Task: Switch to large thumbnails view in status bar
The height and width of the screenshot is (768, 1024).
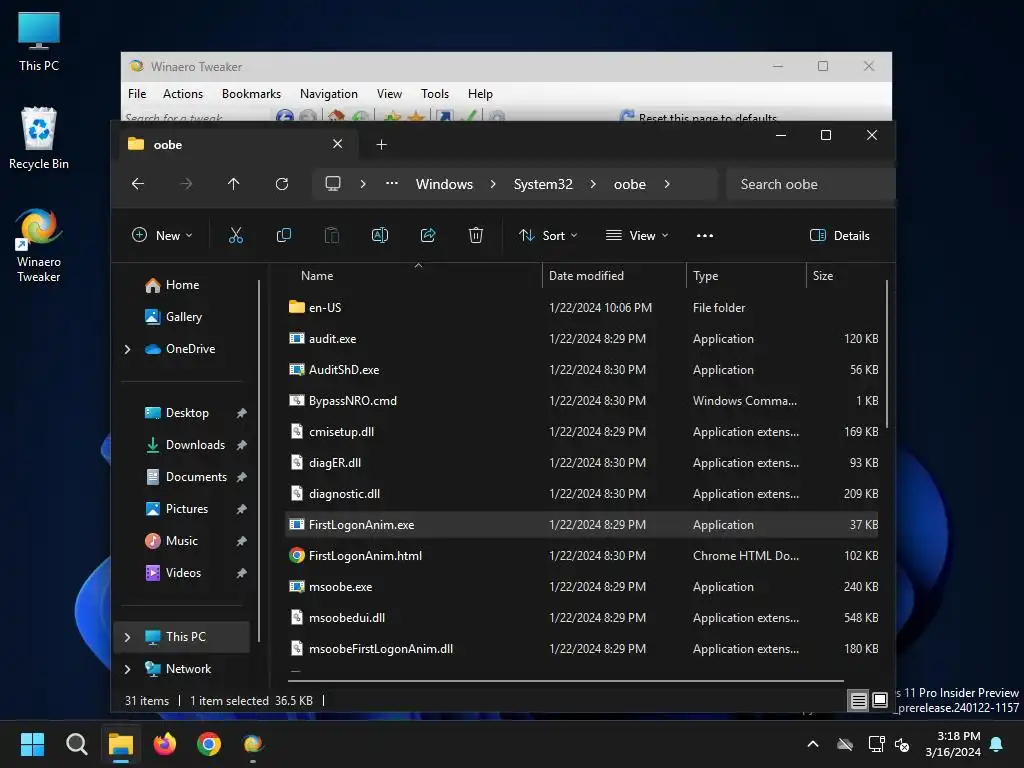Action: coord(880,701)
